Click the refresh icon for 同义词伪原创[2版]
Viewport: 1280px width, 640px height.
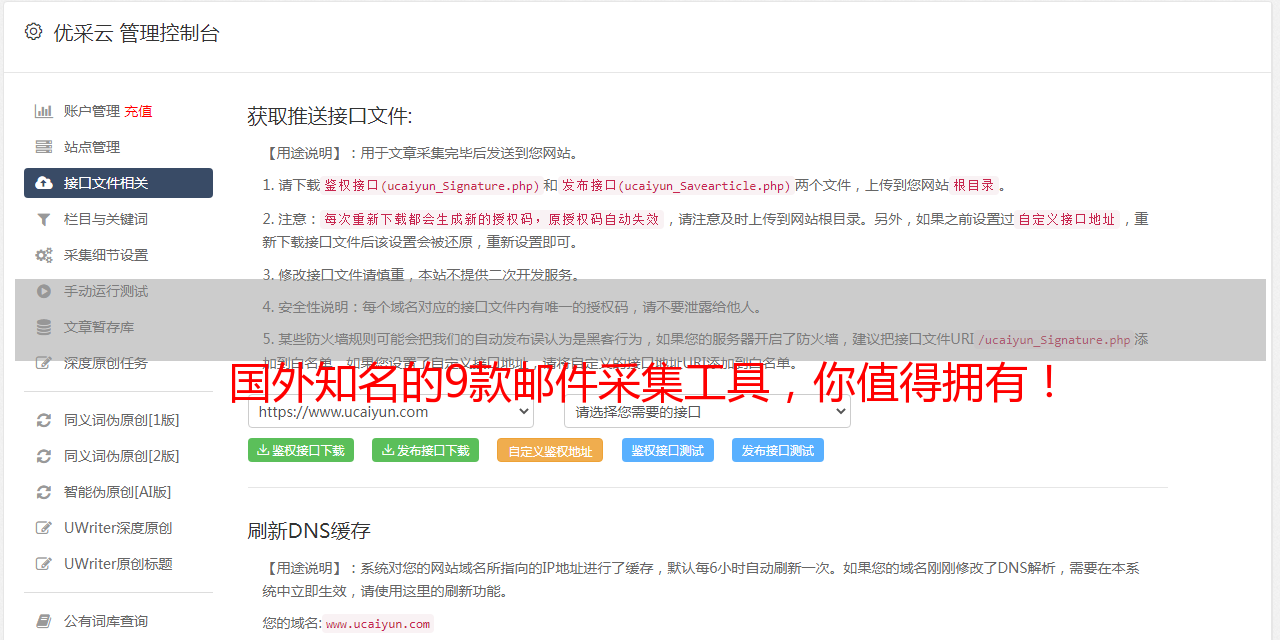click(x=44, y=456)
